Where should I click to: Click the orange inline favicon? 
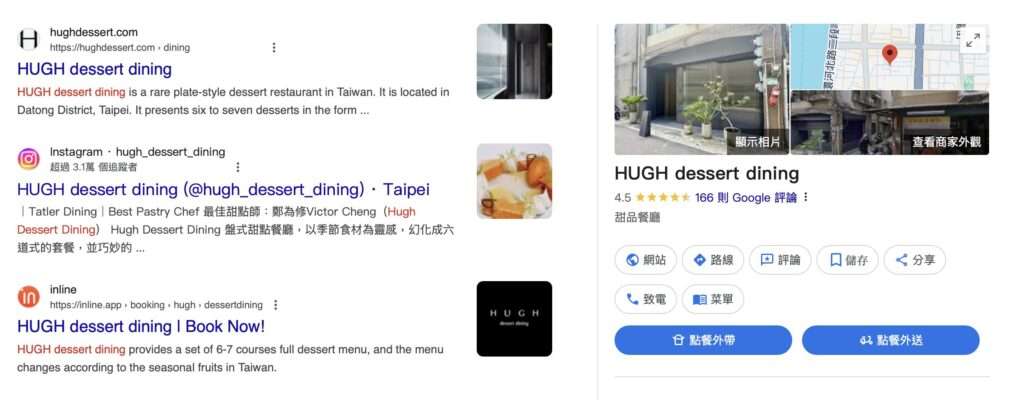tap(28, 297)
